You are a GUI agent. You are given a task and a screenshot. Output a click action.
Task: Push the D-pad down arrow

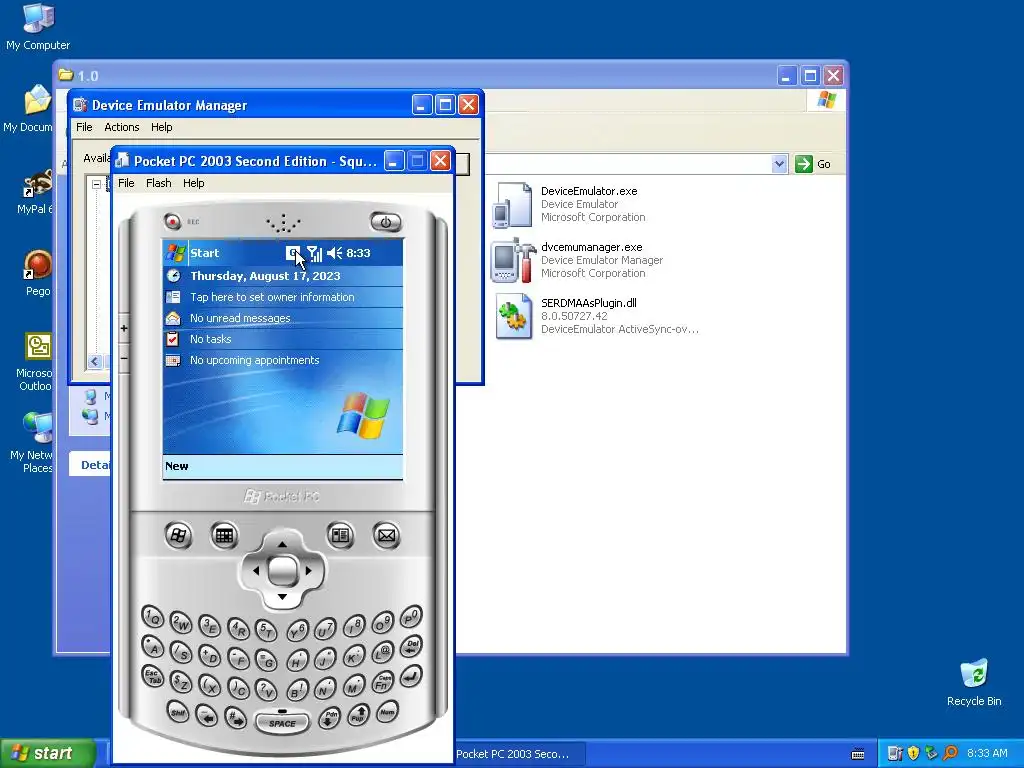282,597
